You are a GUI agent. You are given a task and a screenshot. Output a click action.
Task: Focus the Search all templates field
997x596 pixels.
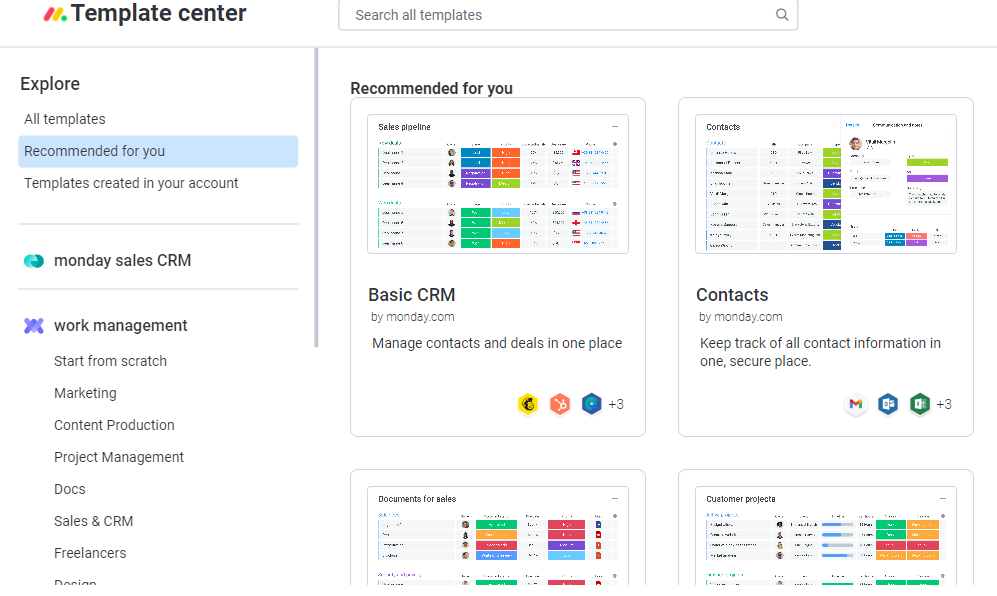[x=568, y=15]
